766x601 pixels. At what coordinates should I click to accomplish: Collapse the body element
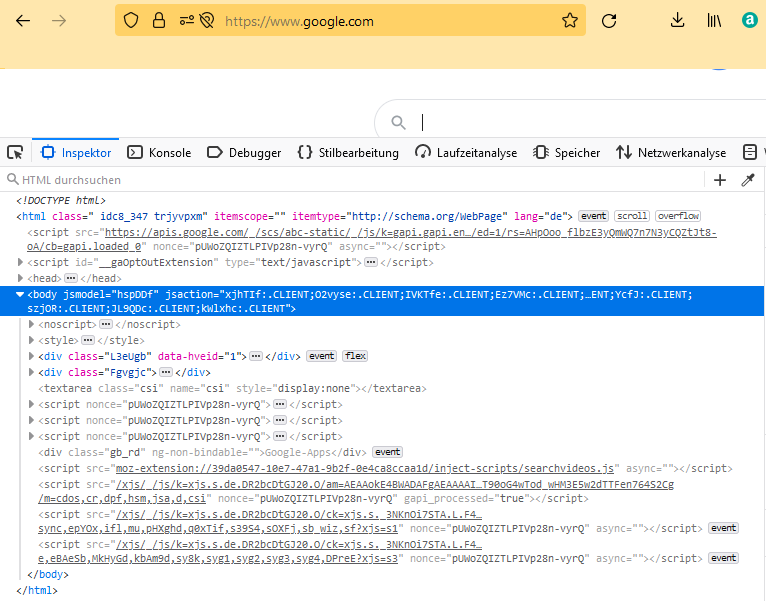20,294
